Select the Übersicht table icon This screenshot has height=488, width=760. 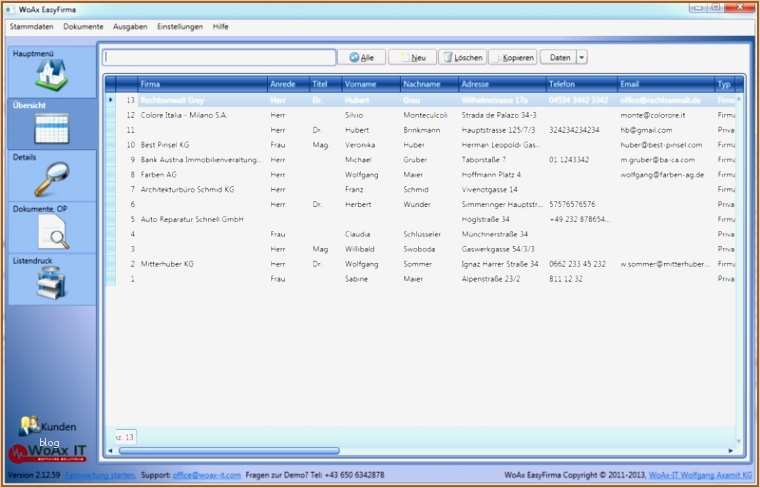(52, 128)
